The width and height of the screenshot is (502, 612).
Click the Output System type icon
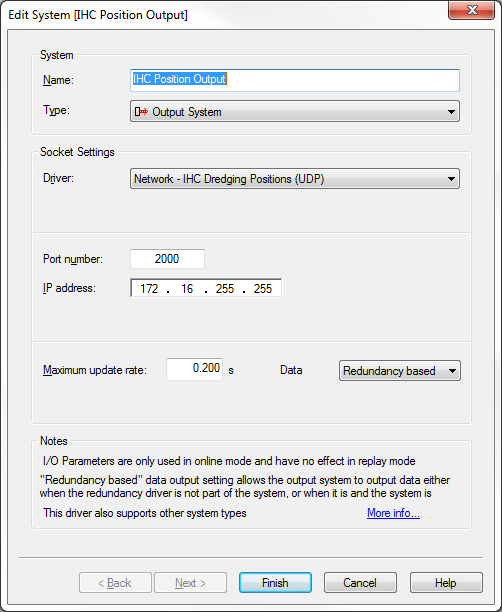click(141, 112)
